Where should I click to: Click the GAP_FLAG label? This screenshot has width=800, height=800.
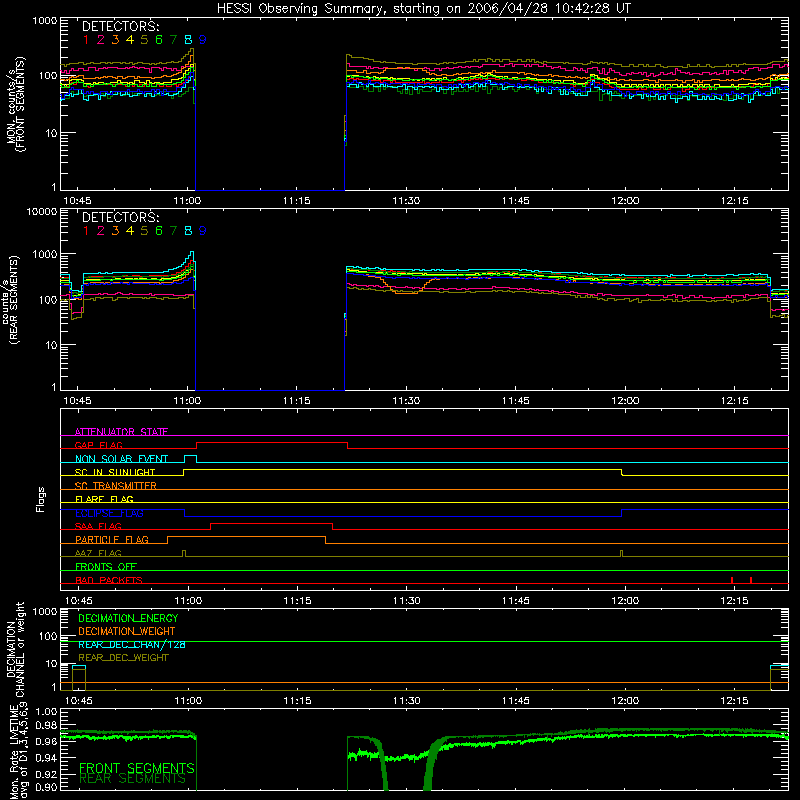[x=98, y=445]
